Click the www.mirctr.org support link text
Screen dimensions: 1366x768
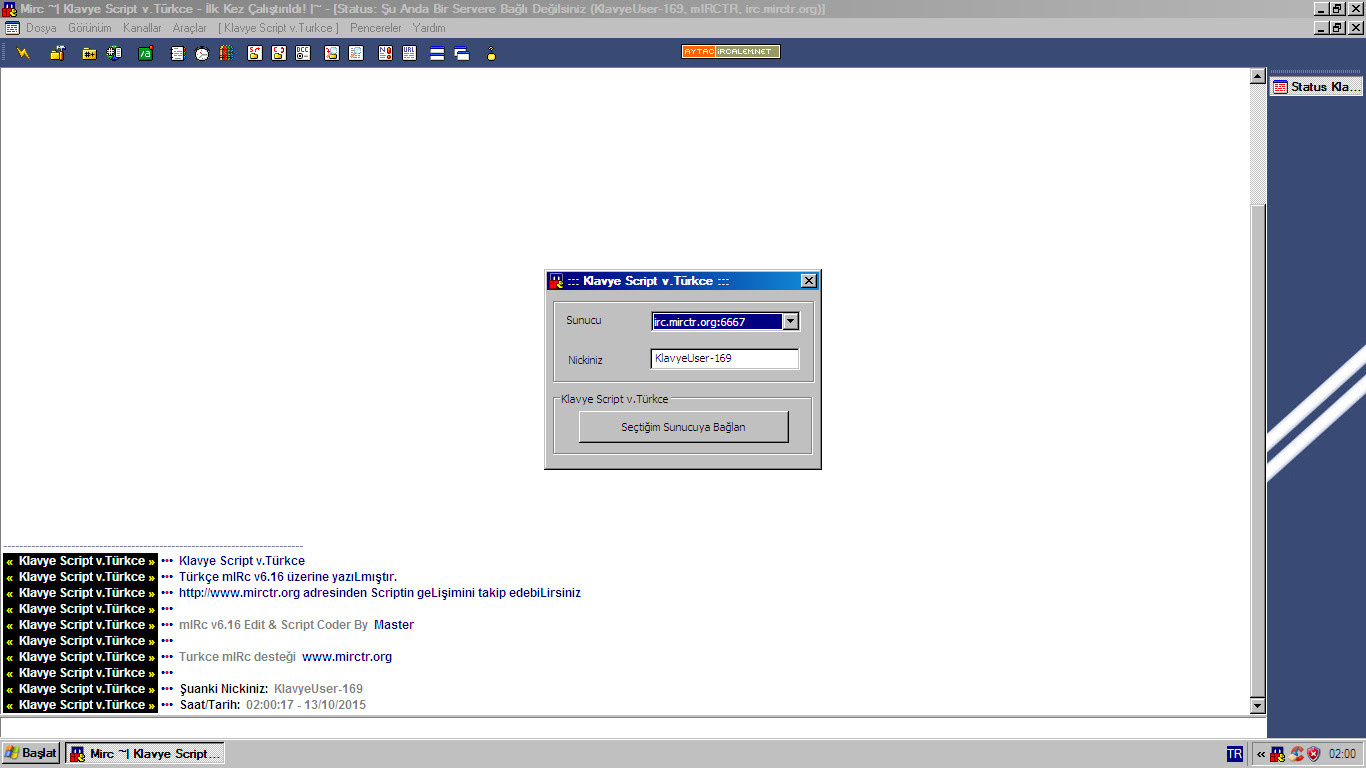[347, 657]
